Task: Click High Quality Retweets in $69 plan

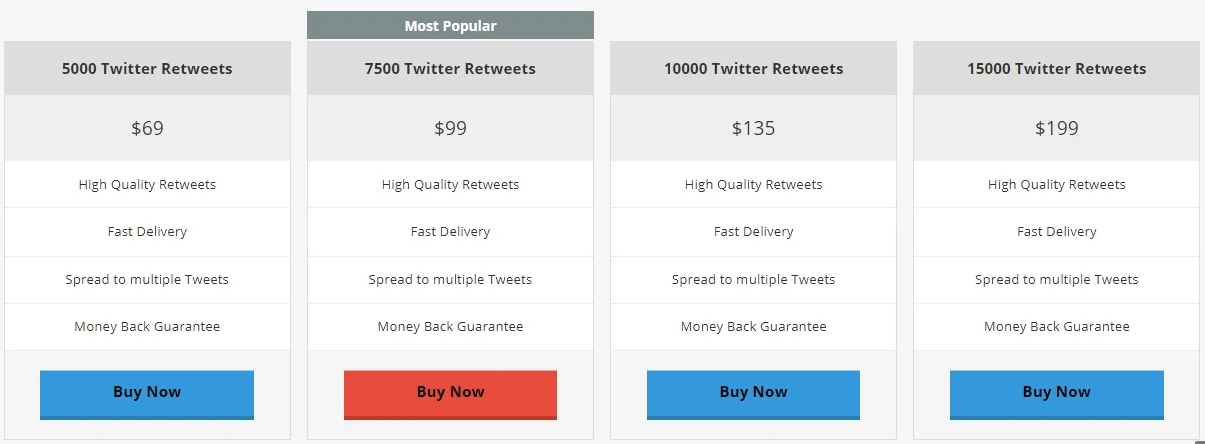Action: coord(147,185)
